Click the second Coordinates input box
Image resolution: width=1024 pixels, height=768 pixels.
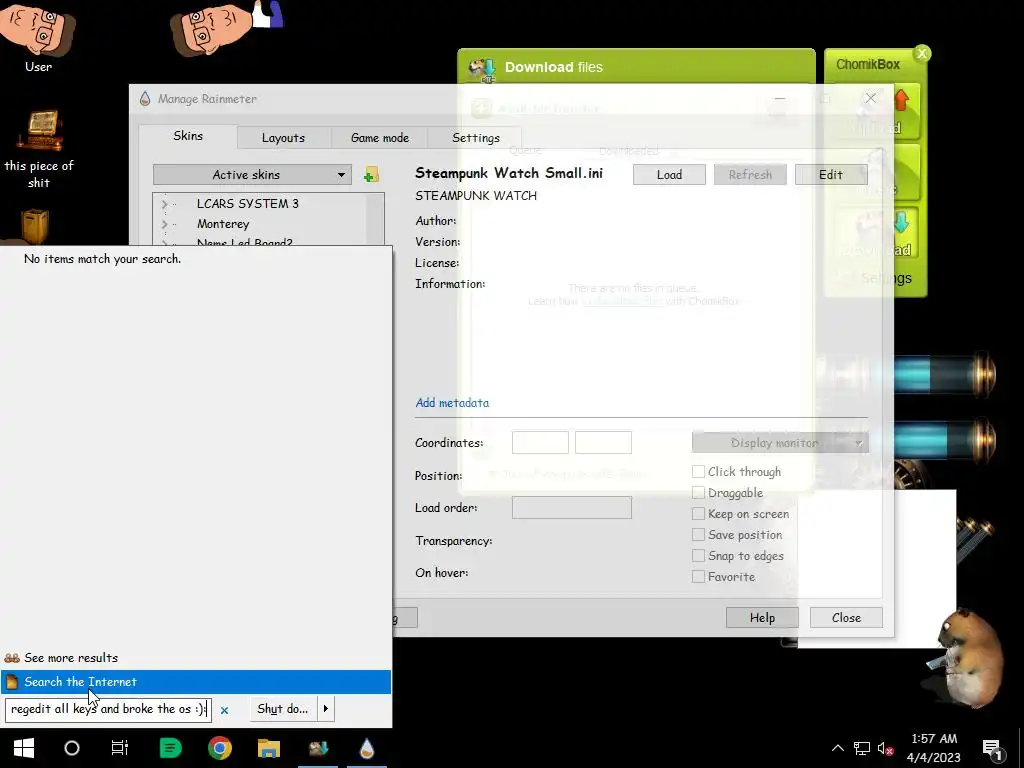pos(603,442)
